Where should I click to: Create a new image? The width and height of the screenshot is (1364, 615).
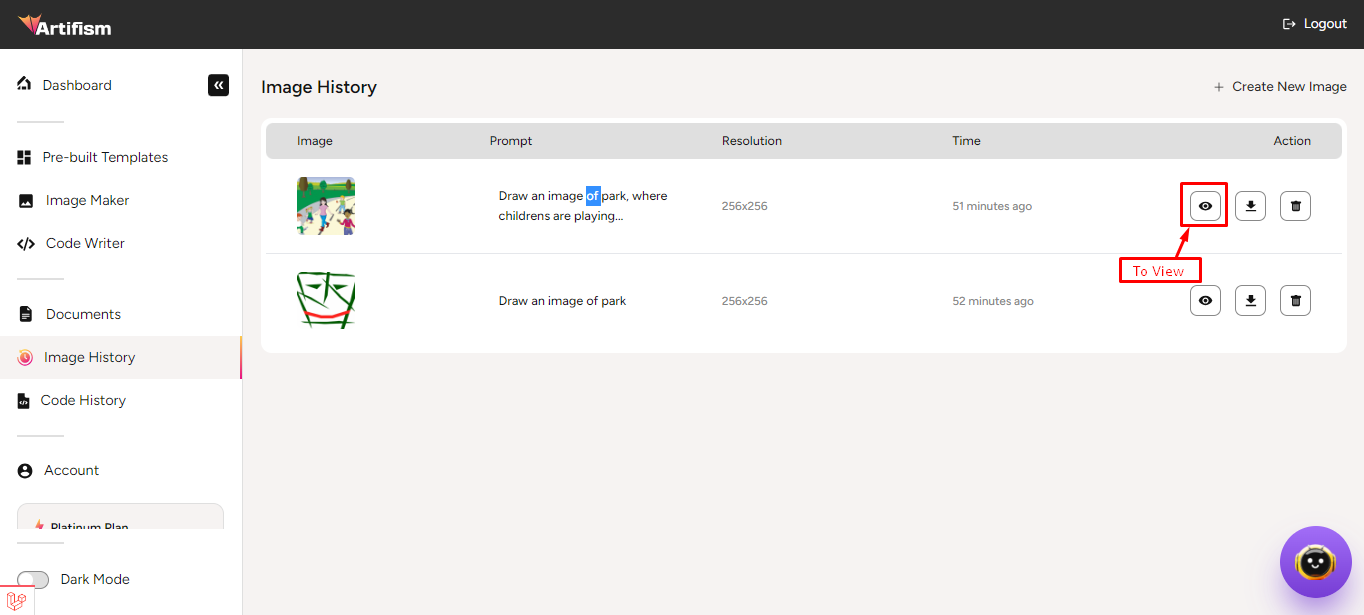(1280, 87)
